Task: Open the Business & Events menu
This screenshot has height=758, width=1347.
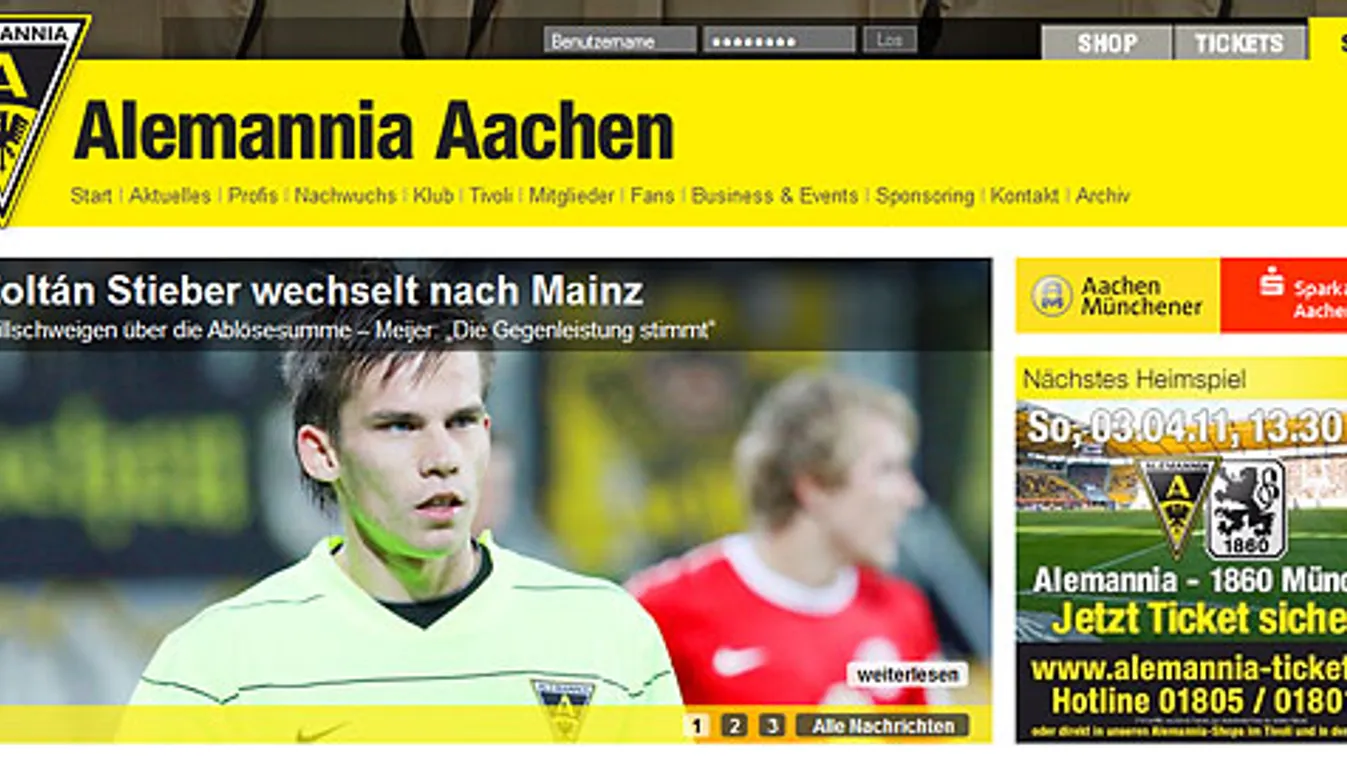Action: tap(775, 196)
